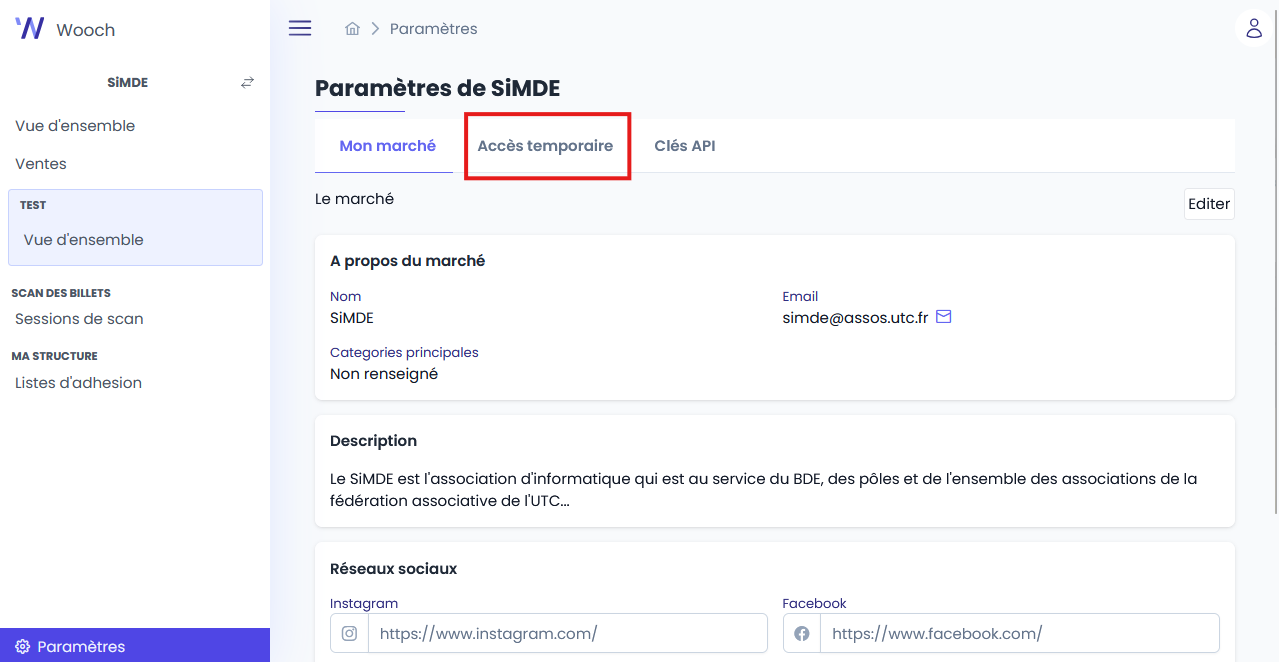Select Vue d'ensemble under TEST
The height and width of the screenshot is (662, 1279).
[84, 240]
